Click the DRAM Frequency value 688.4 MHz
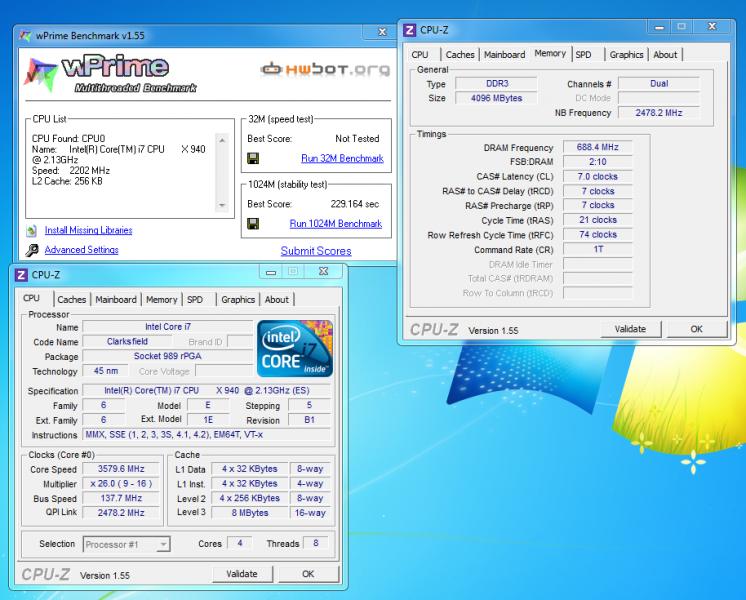Screen dimensions: 746x600 pos(598,147)
